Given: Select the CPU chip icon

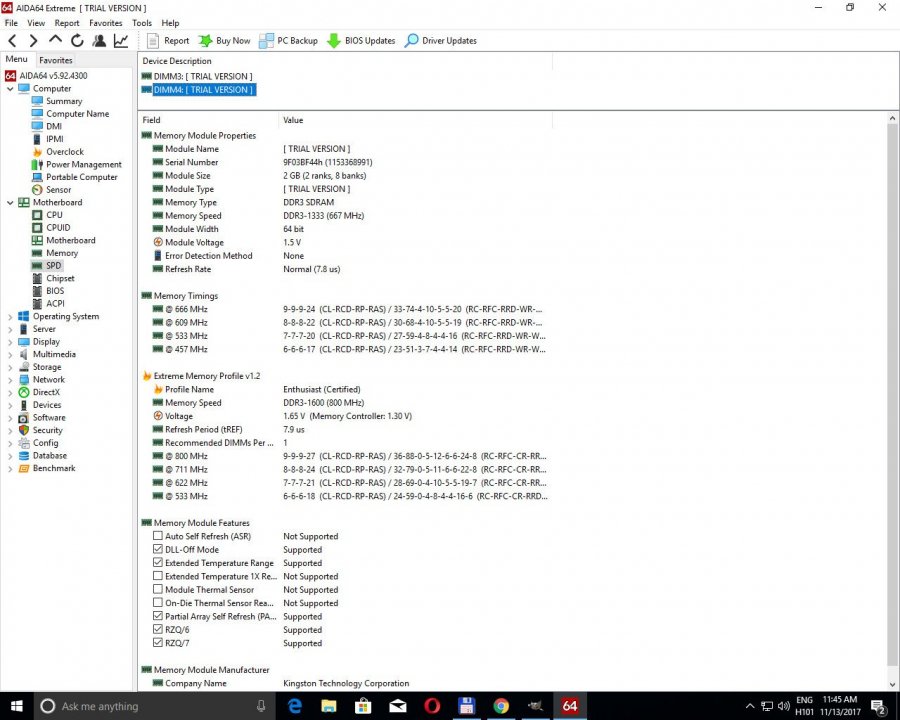Looking at the screenshot, I should coord(37,215).
